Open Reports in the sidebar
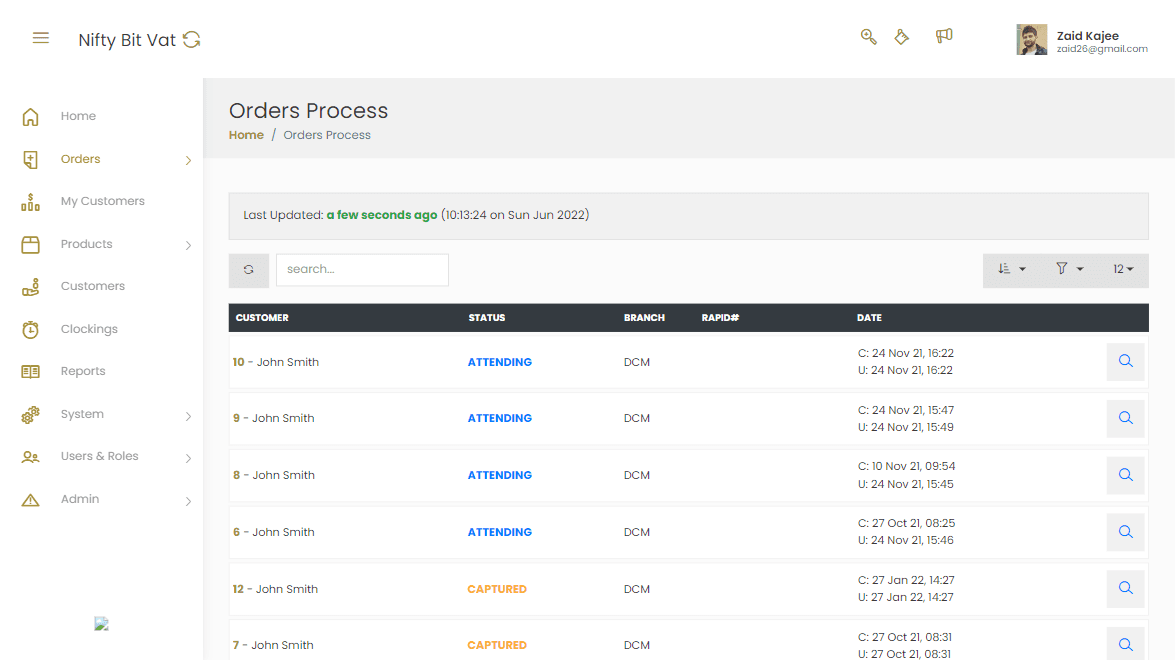This screenshot has width=1175, height=660. click(83, 371)
